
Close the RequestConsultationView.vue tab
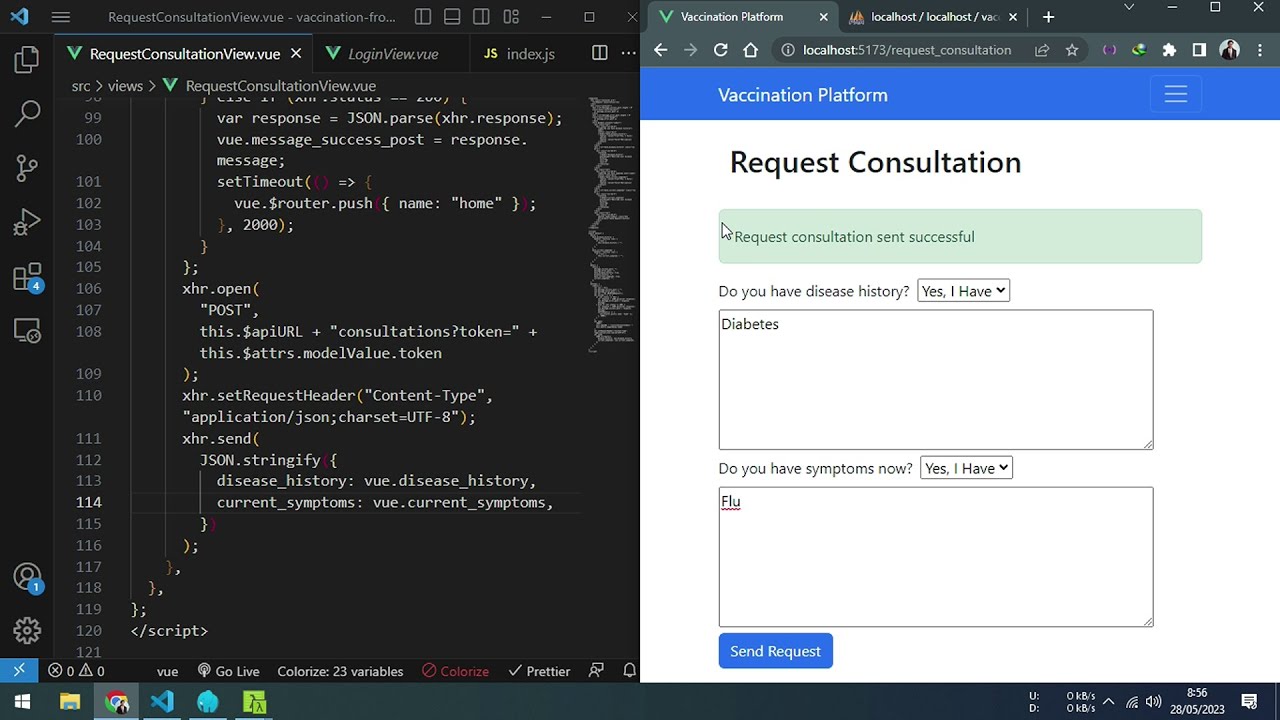295,54
